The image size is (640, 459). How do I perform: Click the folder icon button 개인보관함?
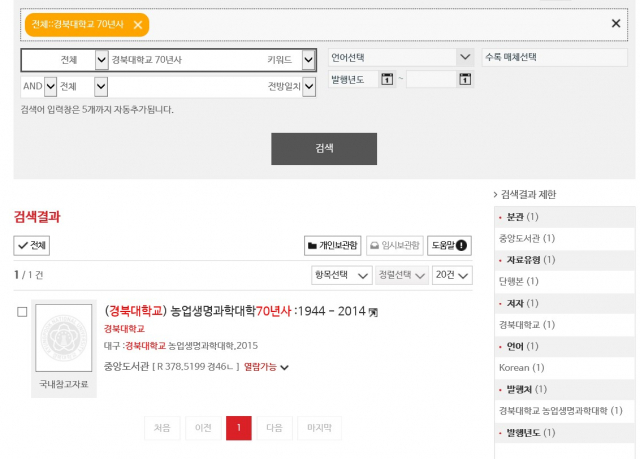[x=333, y=246]
